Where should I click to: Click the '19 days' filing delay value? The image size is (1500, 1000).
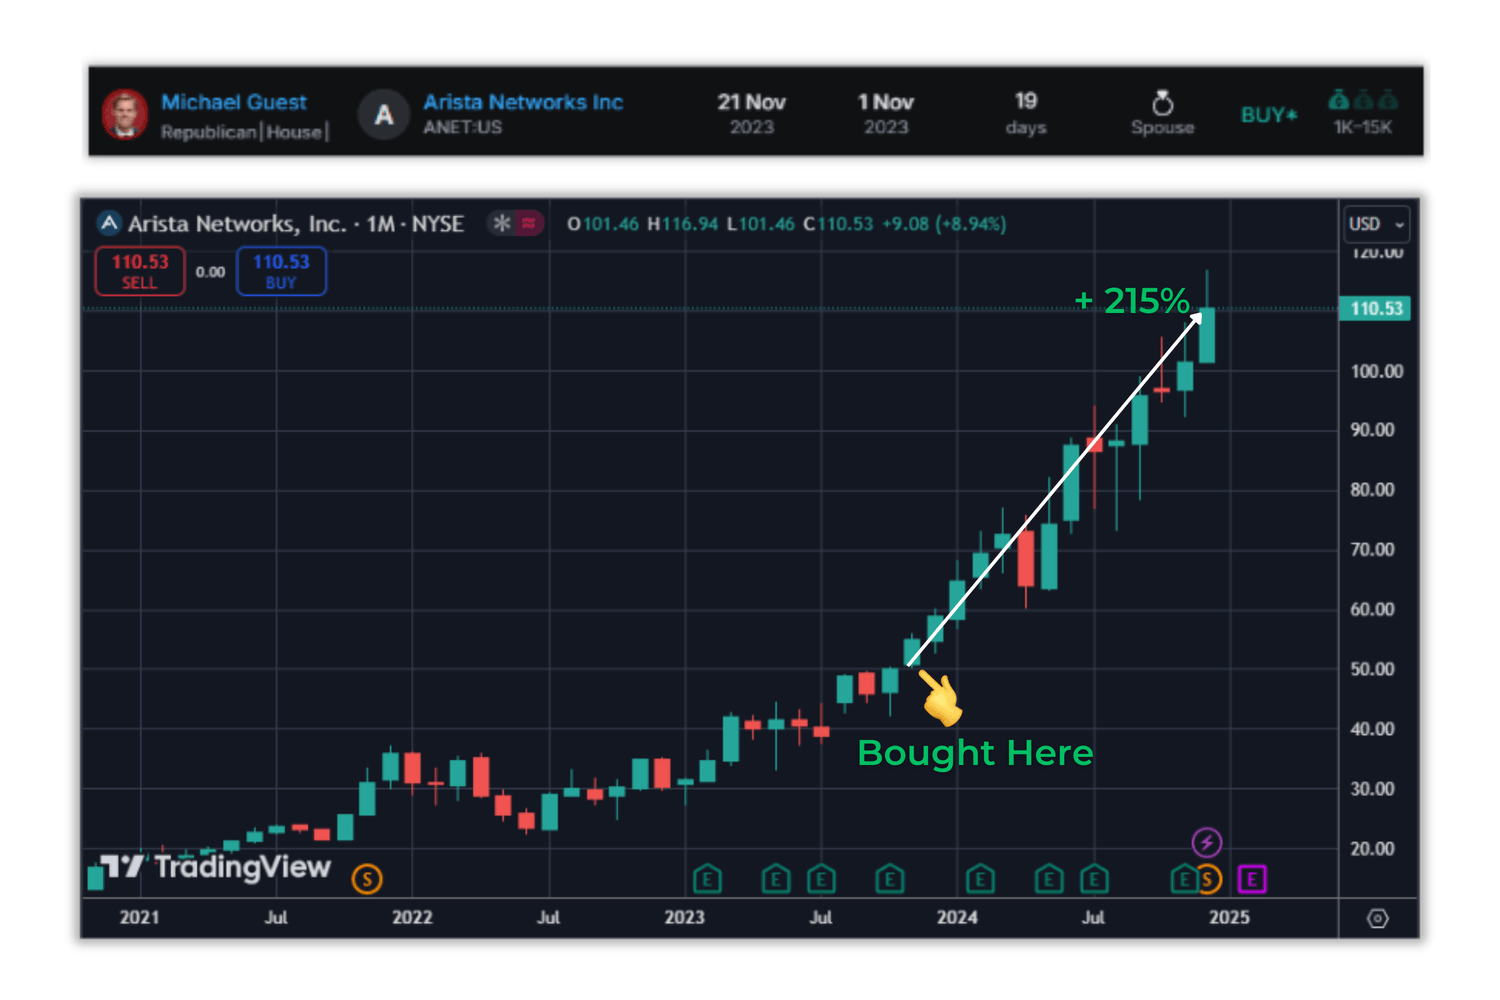[1026, 113]
